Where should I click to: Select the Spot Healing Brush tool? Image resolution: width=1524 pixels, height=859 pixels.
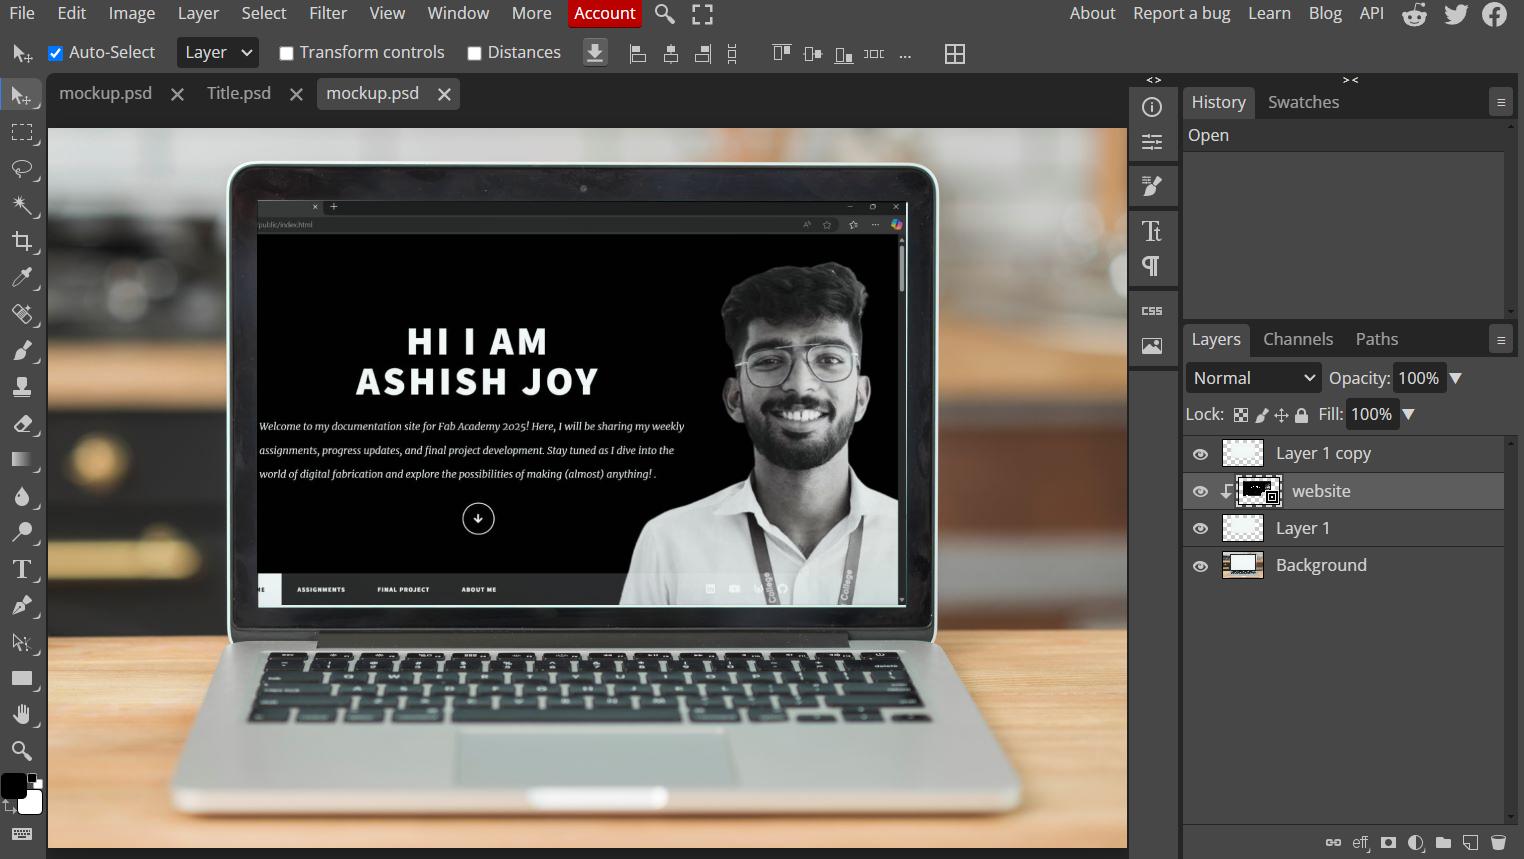[x=21, y=314]
